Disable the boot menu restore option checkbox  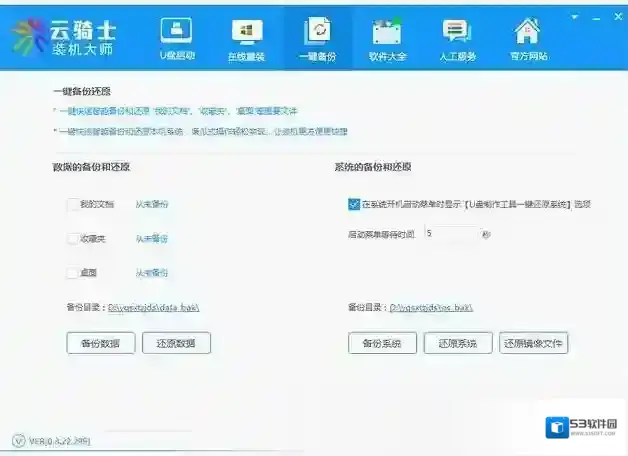coord(353,204)
